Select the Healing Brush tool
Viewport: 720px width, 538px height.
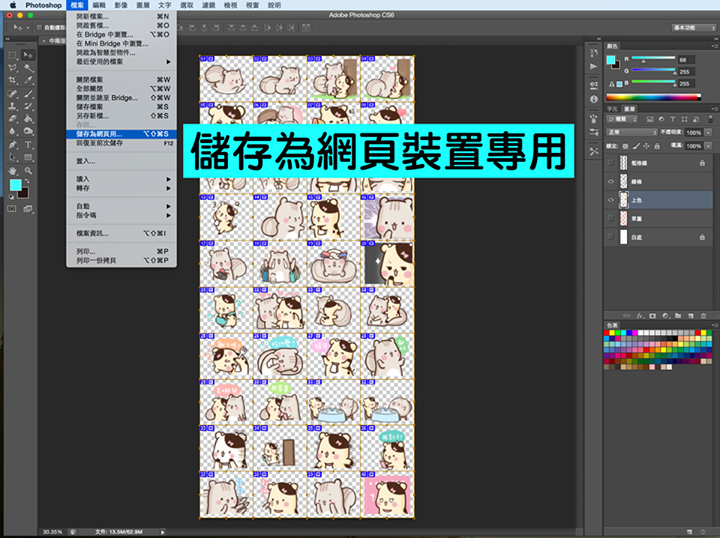[x=13, y=94]
